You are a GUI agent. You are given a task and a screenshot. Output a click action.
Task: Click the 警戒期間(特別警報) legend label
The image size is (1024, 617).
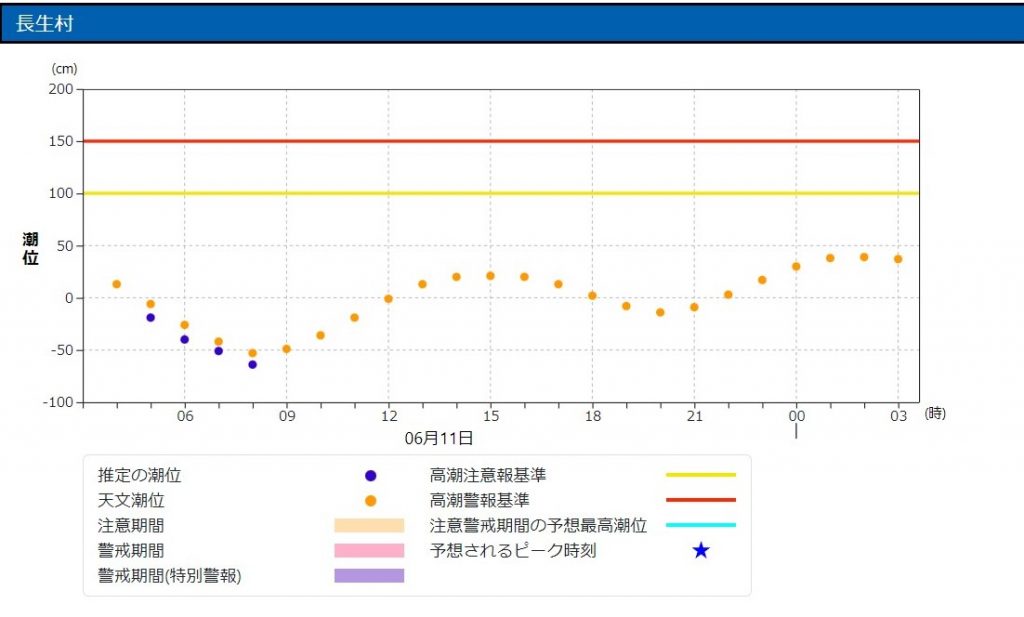click(x=169, y=575)
